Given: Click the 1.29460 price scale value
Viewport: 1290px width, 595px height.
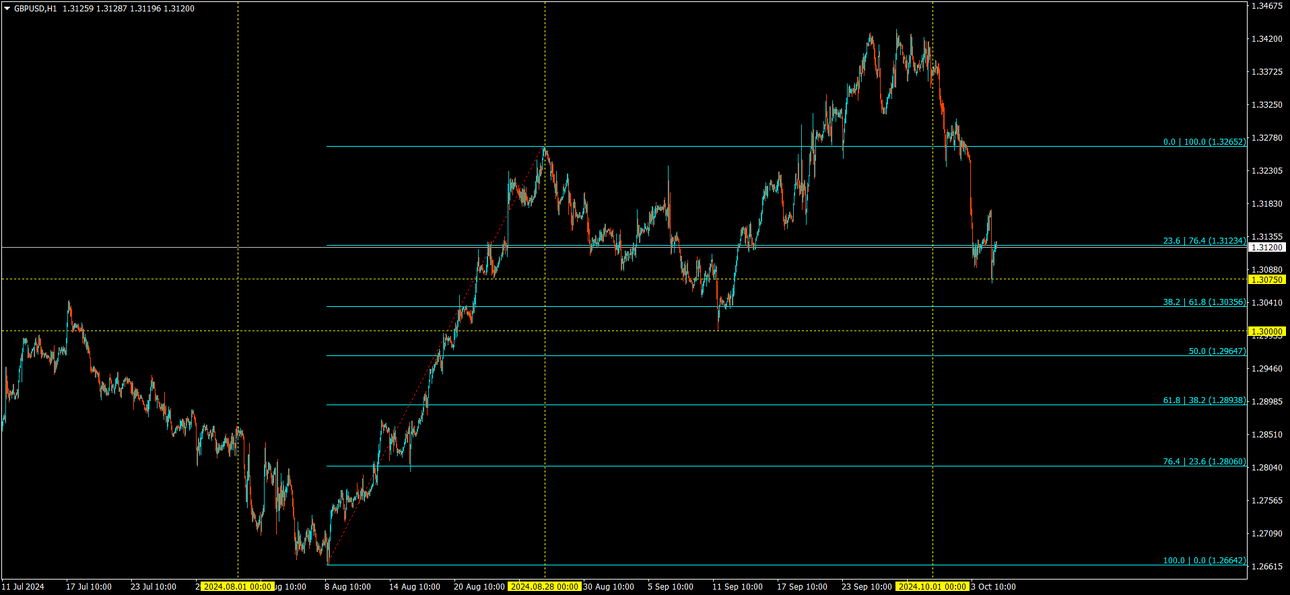Looking at the screenshot, I should (1267, 368).
